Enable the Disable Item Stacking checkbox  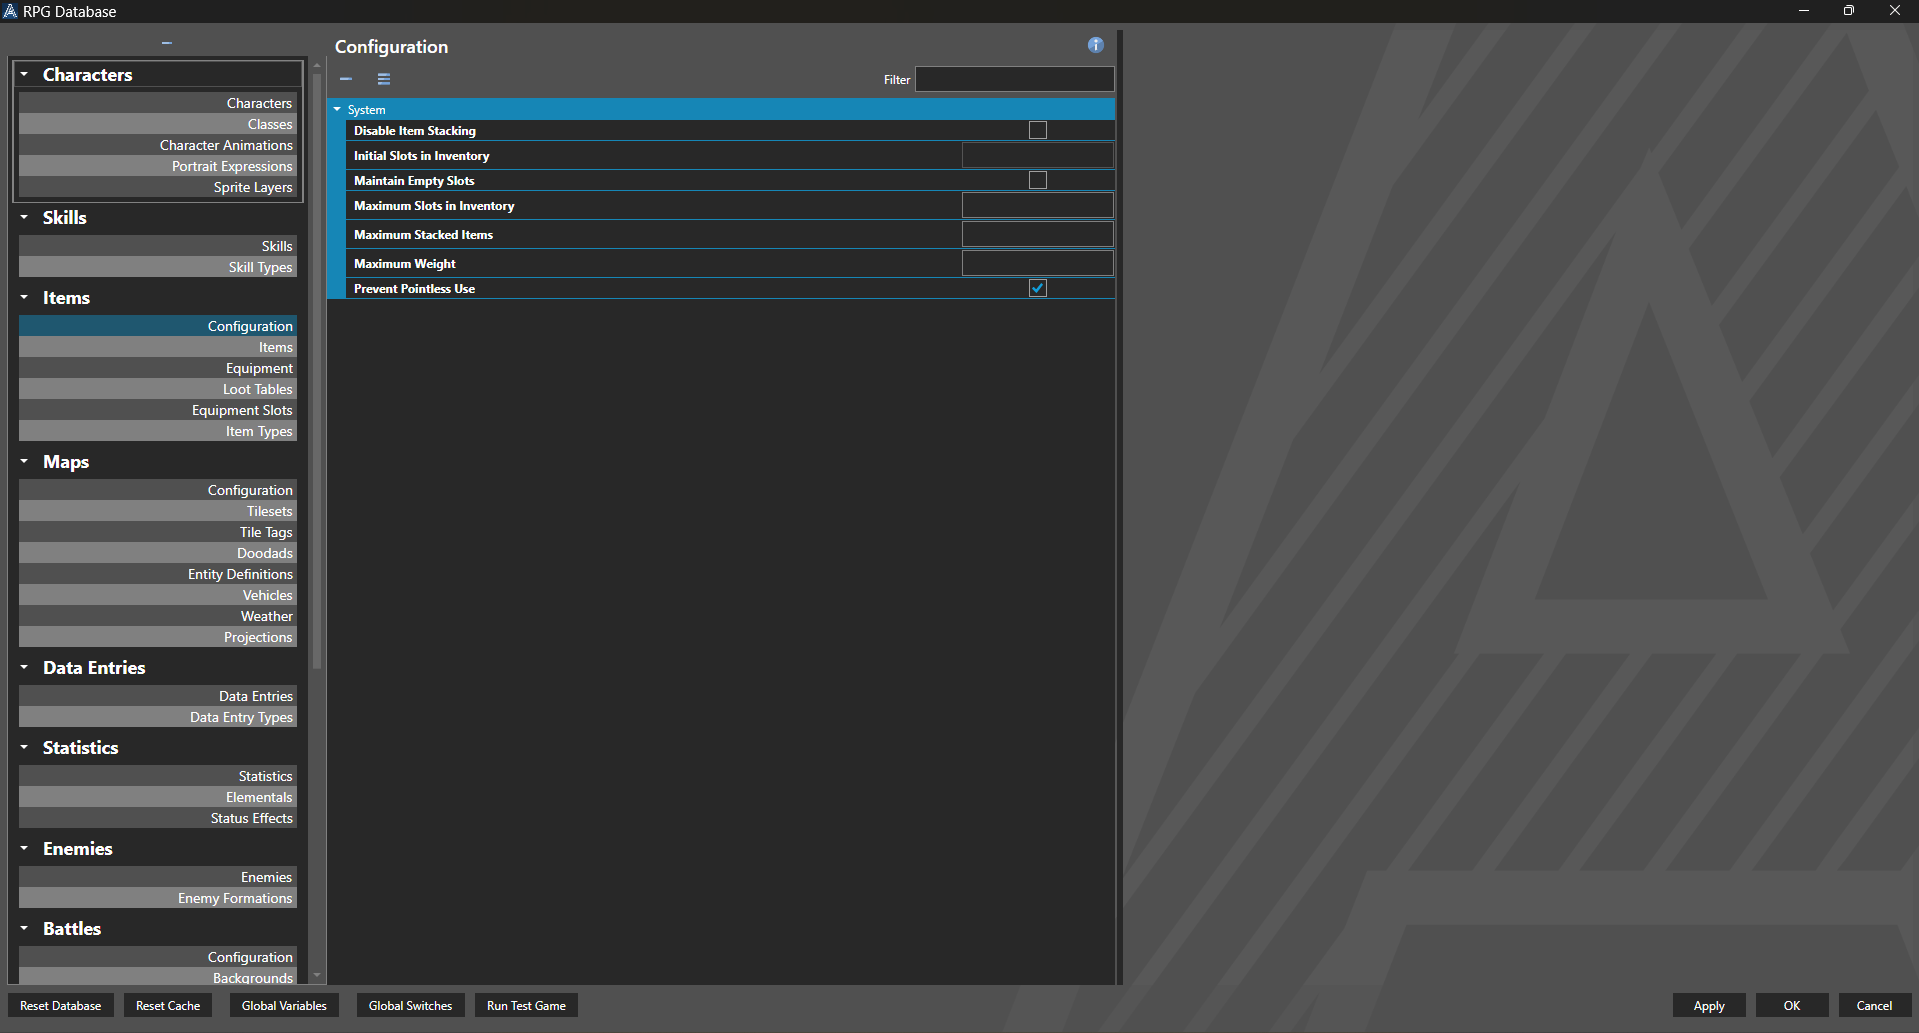[1037, 130]
